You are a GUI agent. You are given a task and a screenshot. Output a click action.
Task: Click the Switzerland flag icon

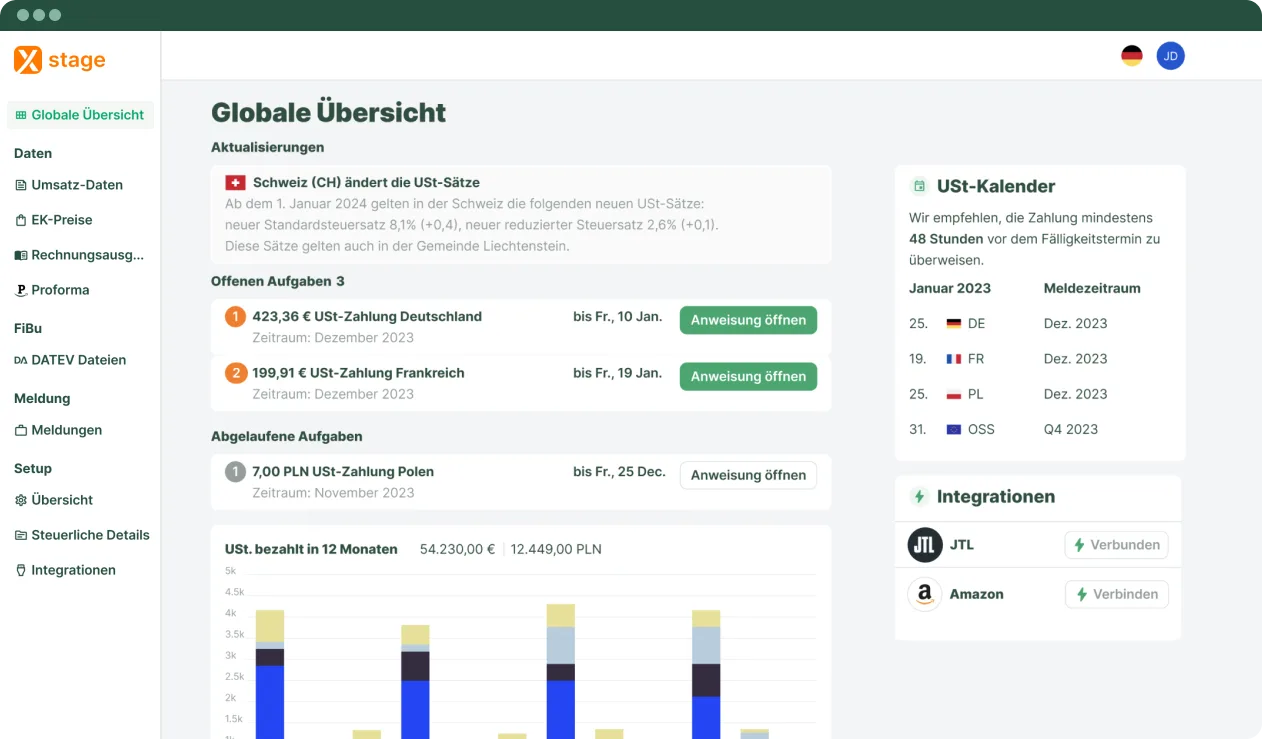click(235, 183)
